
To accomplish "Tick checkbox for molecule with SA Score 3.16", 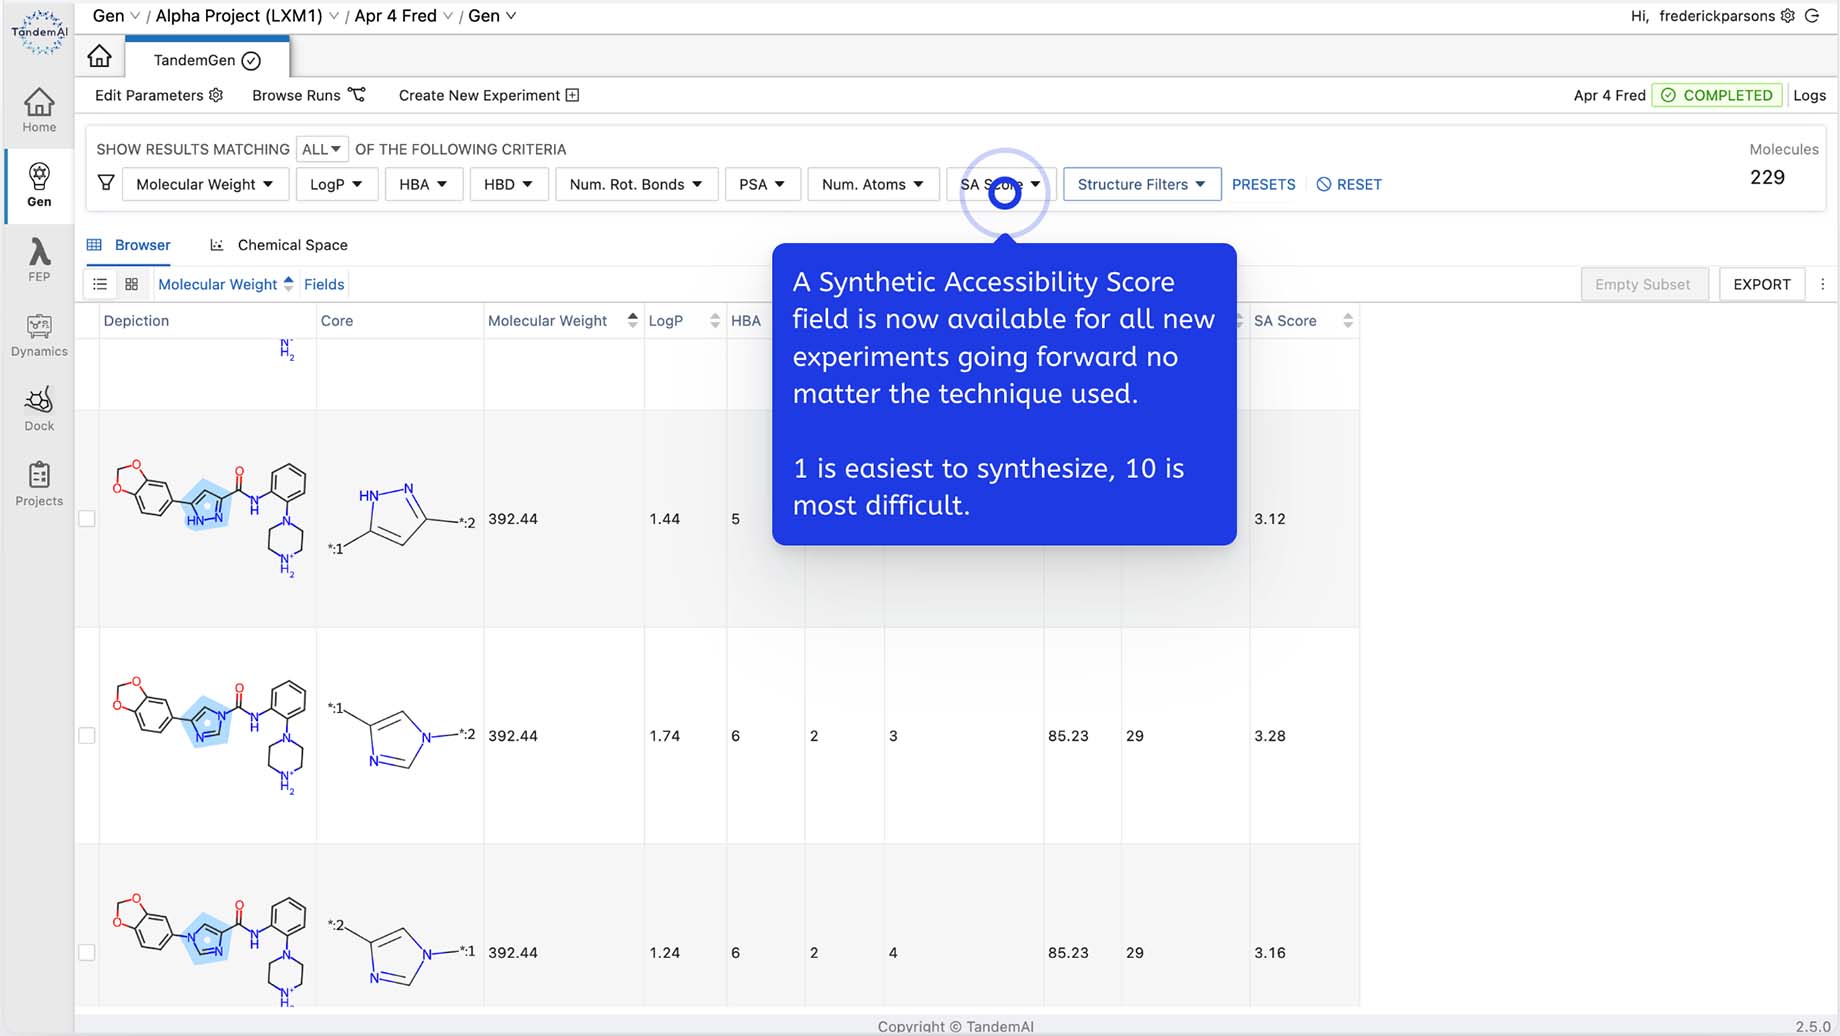I will pos(87,953).
